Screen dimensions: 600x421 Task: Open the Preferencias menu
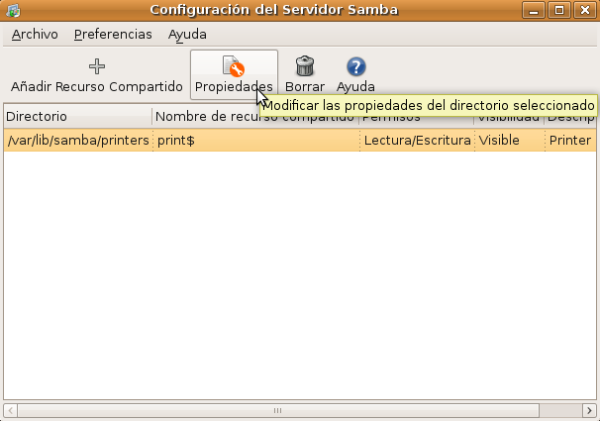(113, 34)
